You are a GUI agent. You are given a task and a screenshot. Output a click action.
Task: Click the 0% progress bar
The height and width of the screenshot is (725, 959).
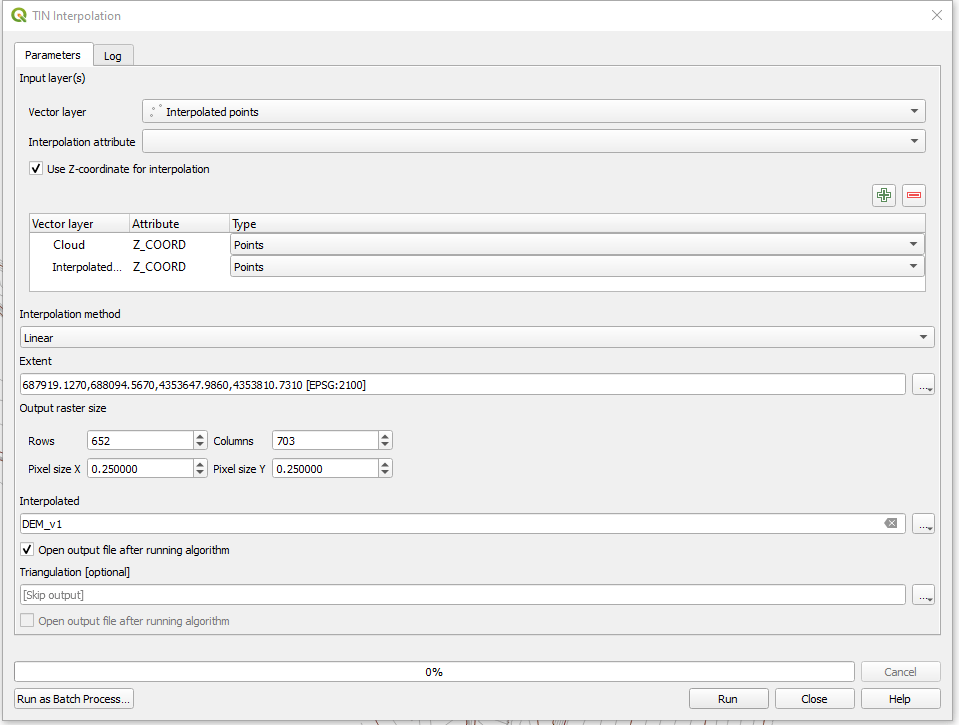434,672
